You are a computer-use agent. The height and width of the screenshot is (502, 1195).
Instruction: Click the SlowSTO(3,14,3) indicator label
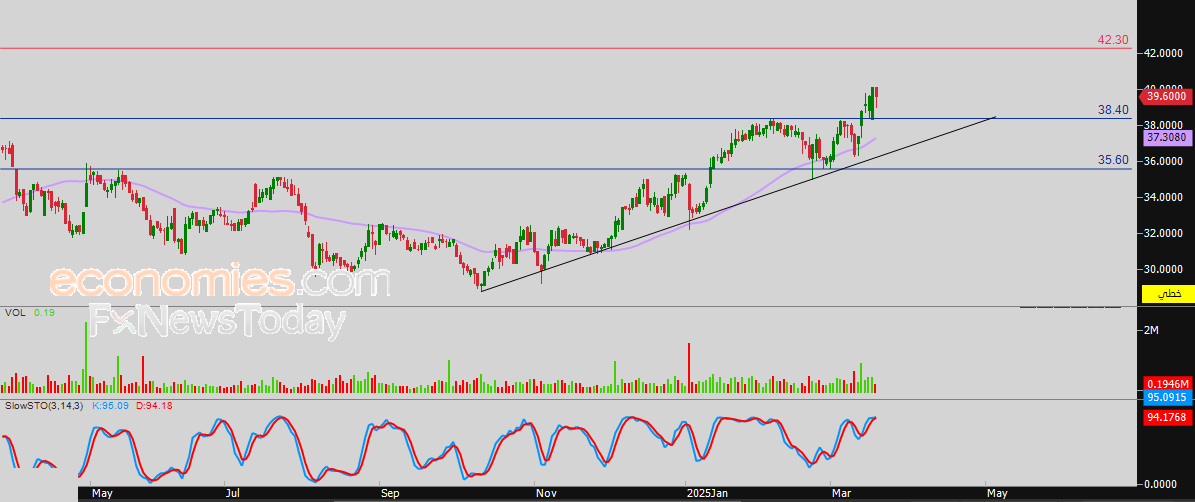tap(44, 405)
